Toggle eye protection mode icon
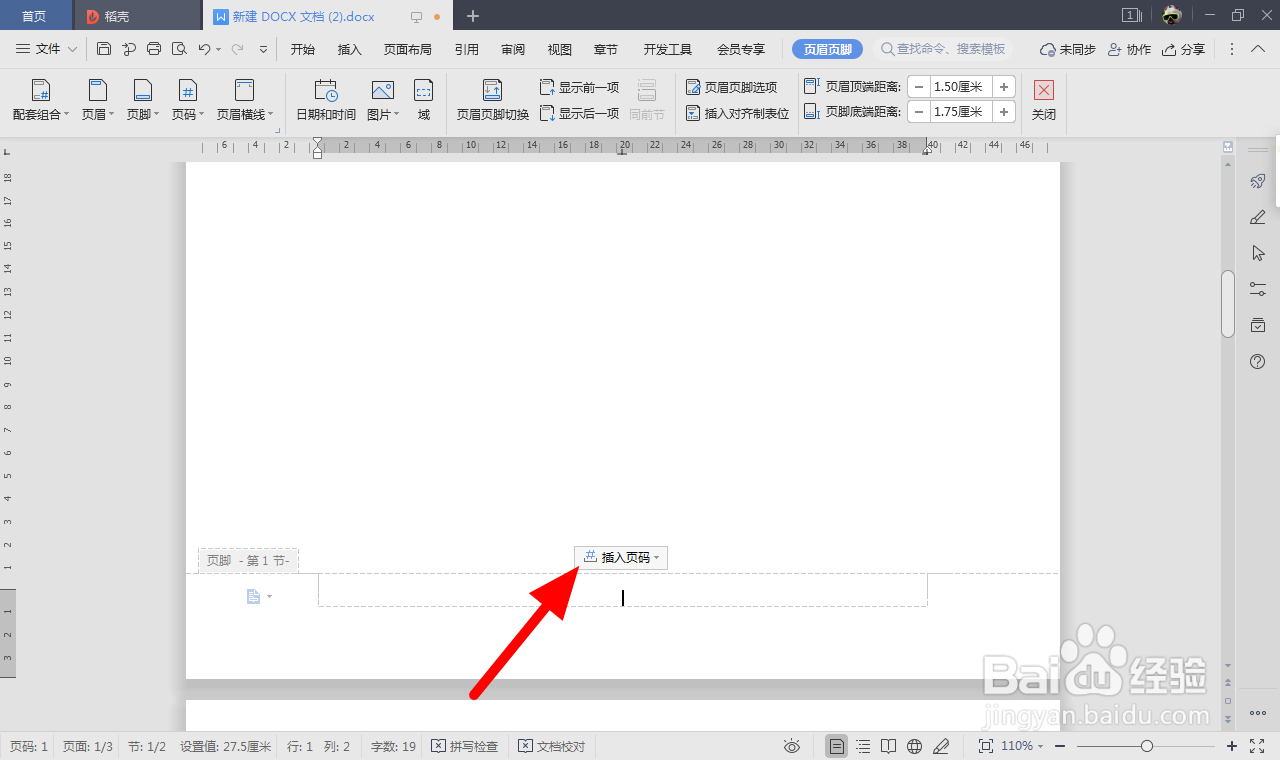The image size is (1280, 760). [x=792, y=746]
